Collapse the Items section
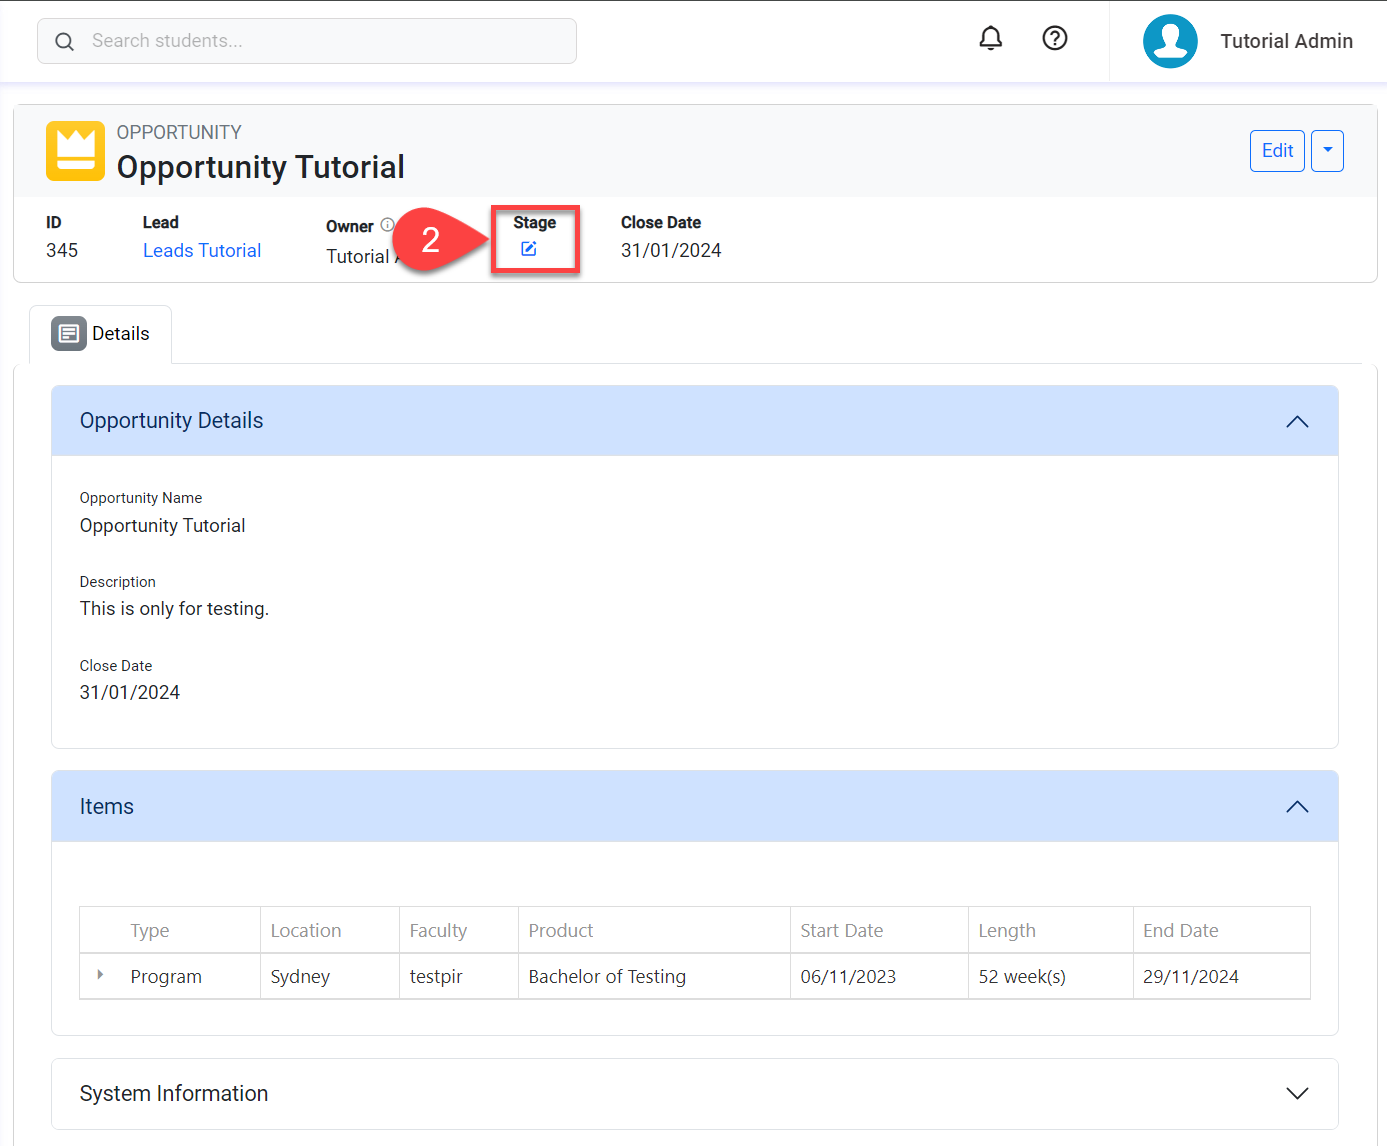 point(1296,807)
